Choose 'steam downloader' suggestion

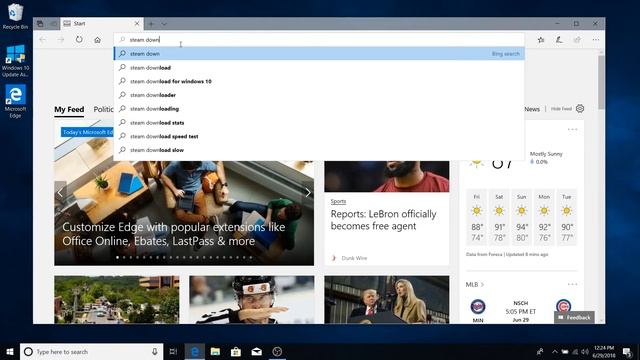point(319,95)
